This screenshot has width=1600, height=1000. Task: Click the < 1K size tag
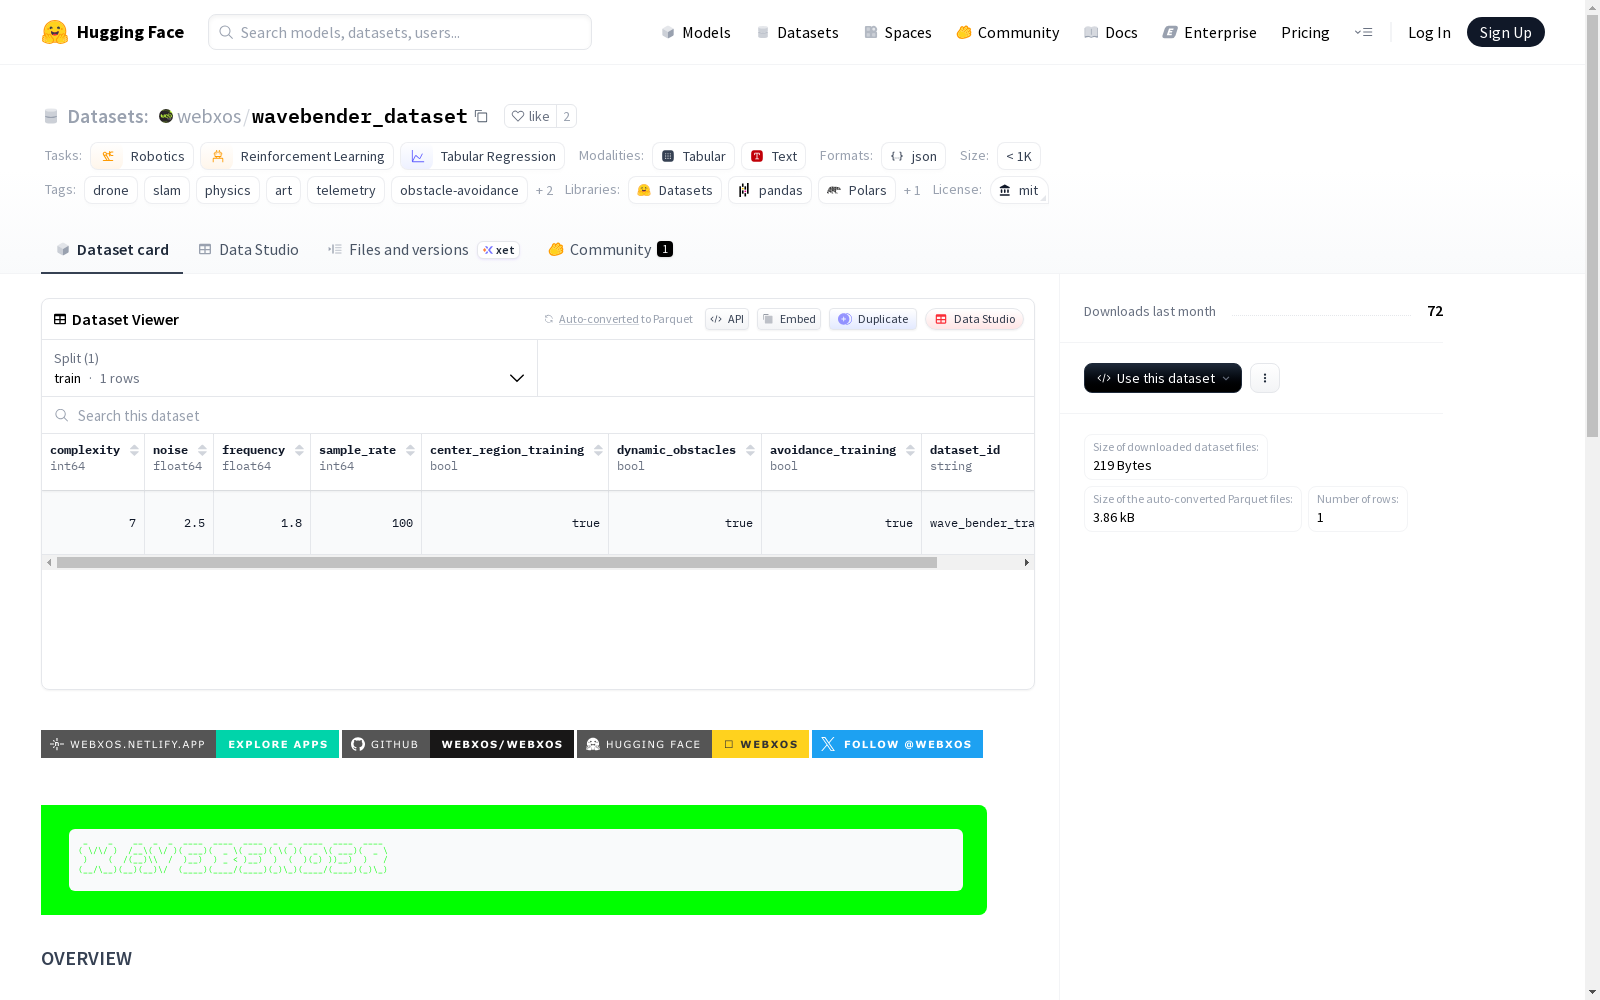tap(1019, 156)
